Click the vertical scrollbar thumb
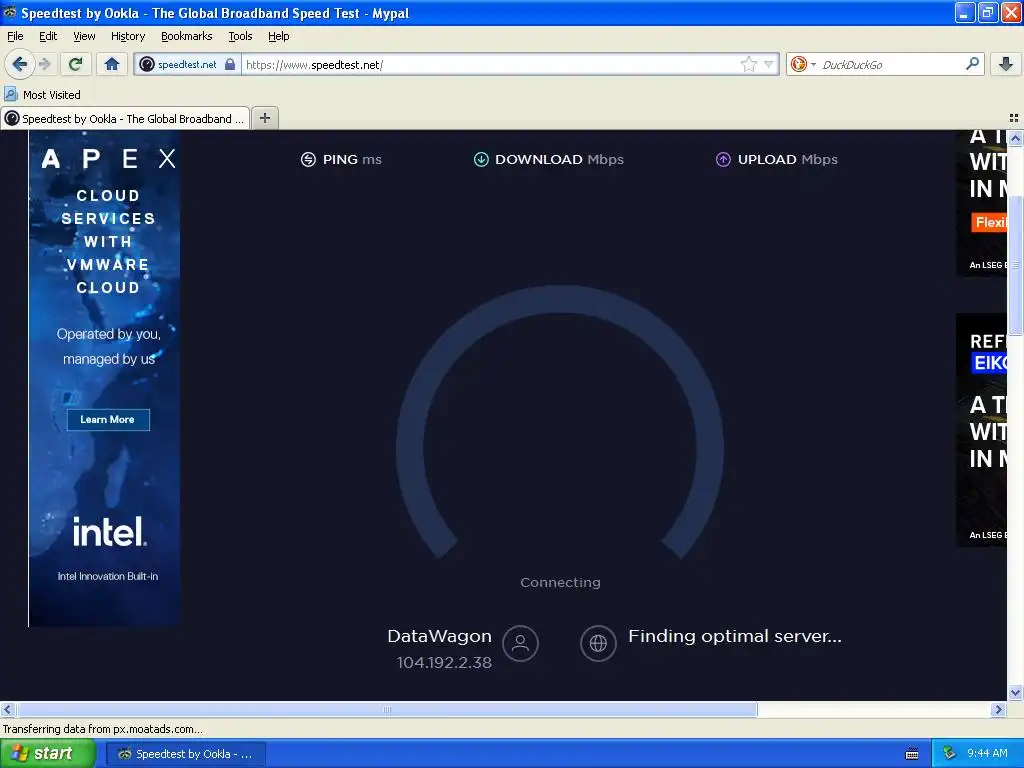 pyautogui.click(x=1015, y=264)
